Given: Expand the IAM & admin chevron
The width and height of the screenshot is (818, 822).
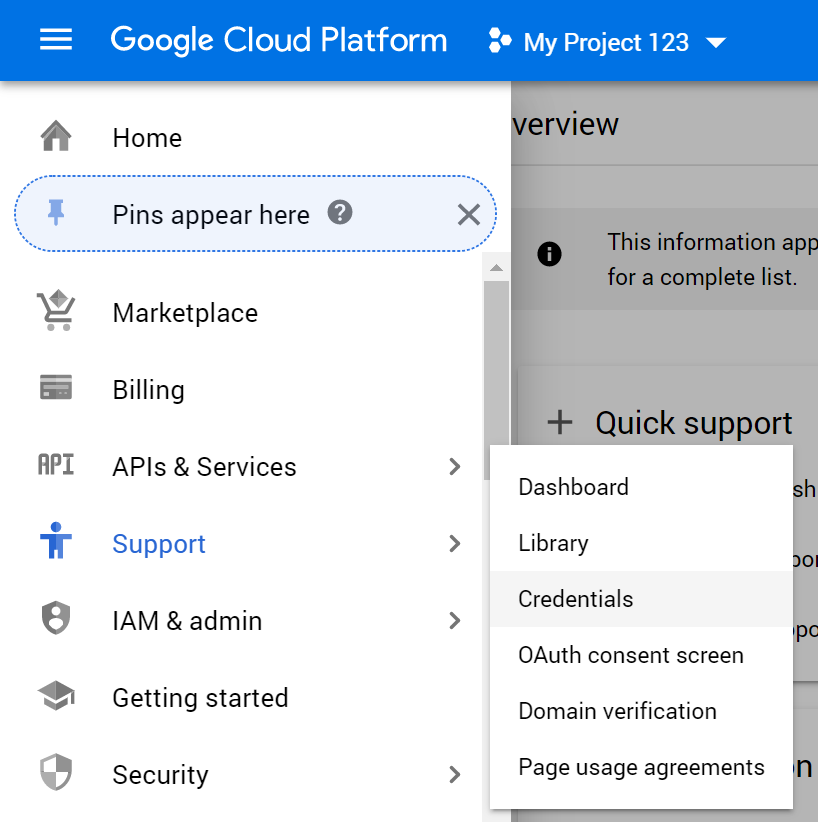Looking at the screenshot, I should pyautogui.click(x=455, y=621).
